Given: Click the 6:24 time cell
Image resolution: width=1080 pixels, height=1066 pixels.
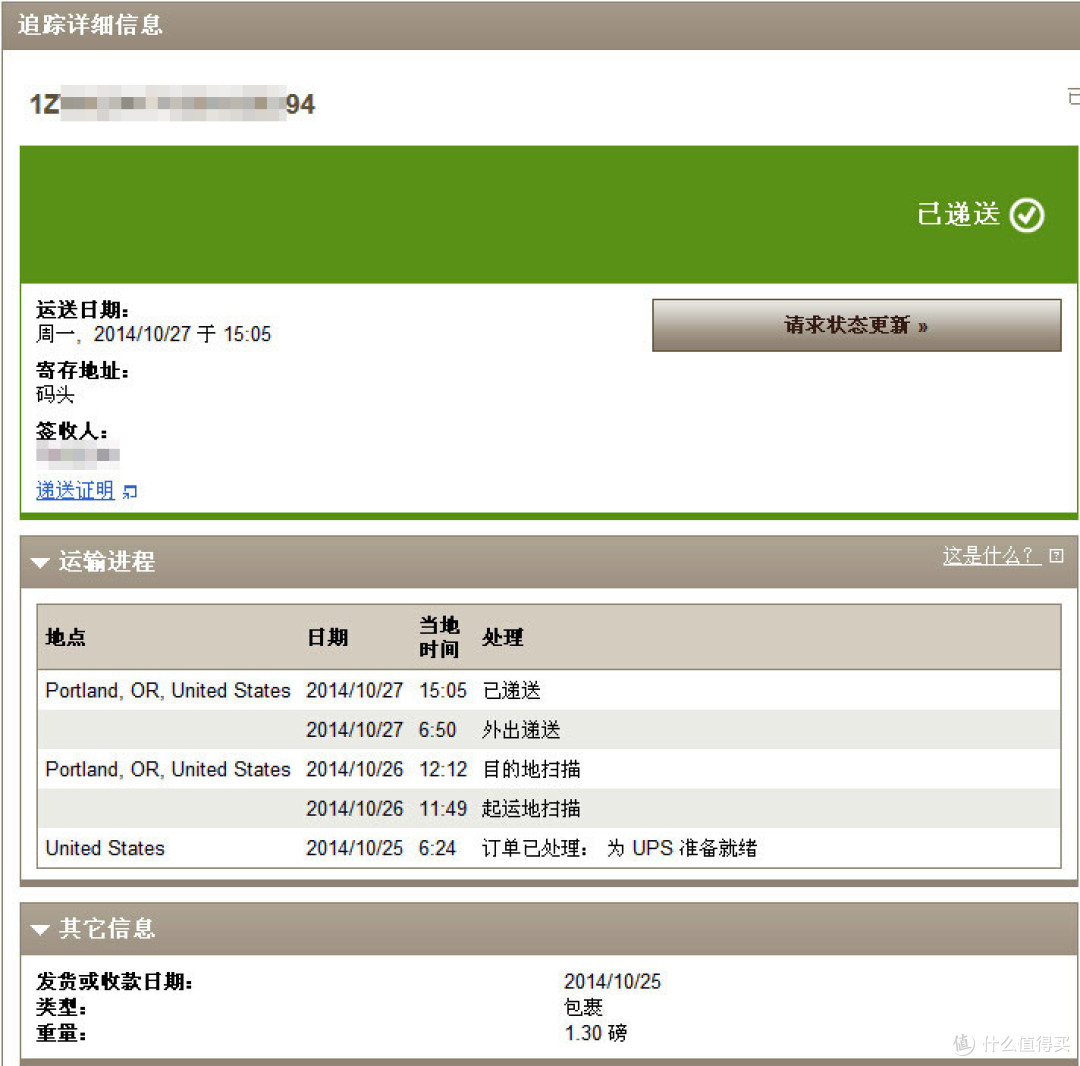Looking at the screenshot, I should point(437,848).
